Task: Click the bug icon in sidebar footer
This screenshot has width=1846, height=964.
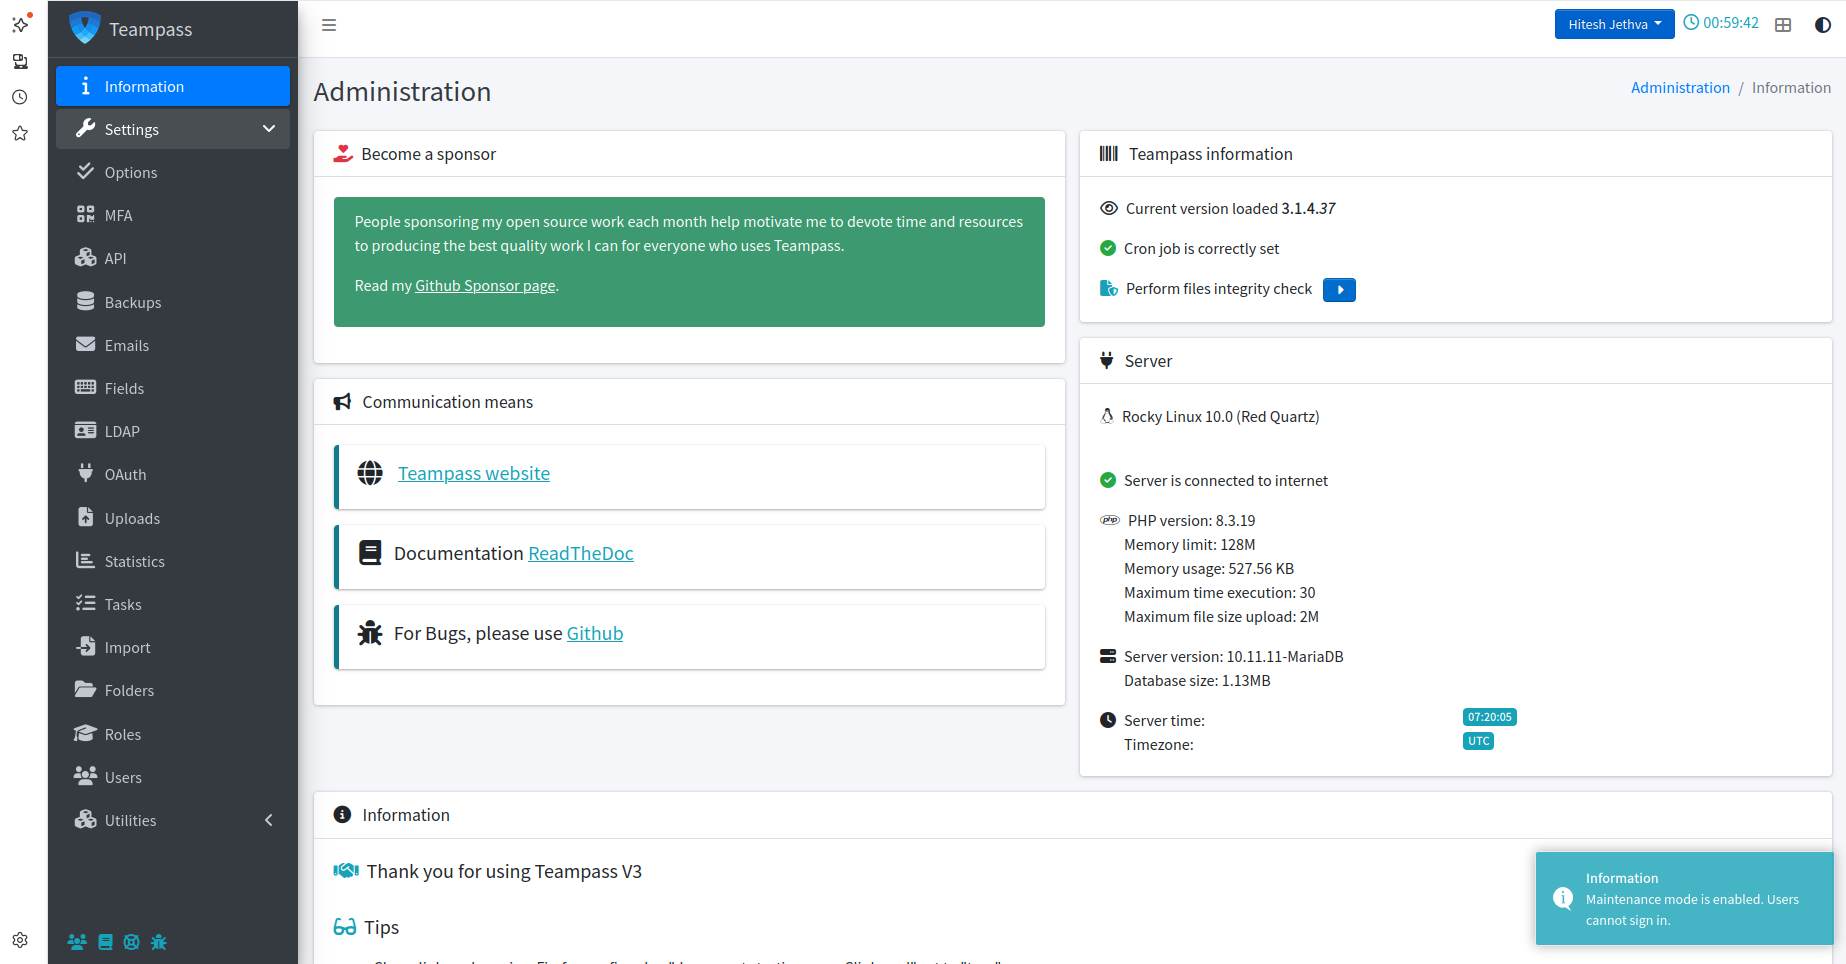Action: point(159,942)
